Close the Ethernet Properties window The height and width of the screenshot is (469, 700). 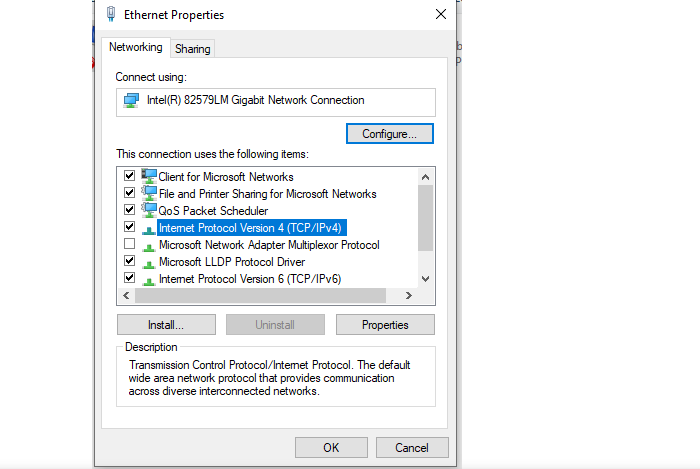pyautogui.click(x=441, y=14)
